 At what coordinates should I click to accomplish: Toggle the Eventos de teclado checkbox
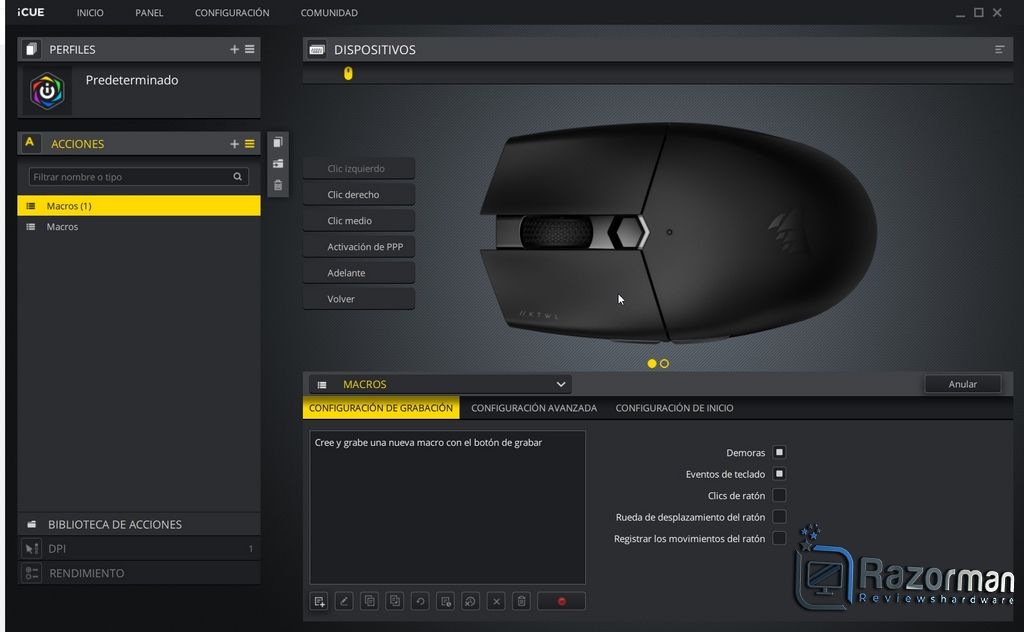779,473
